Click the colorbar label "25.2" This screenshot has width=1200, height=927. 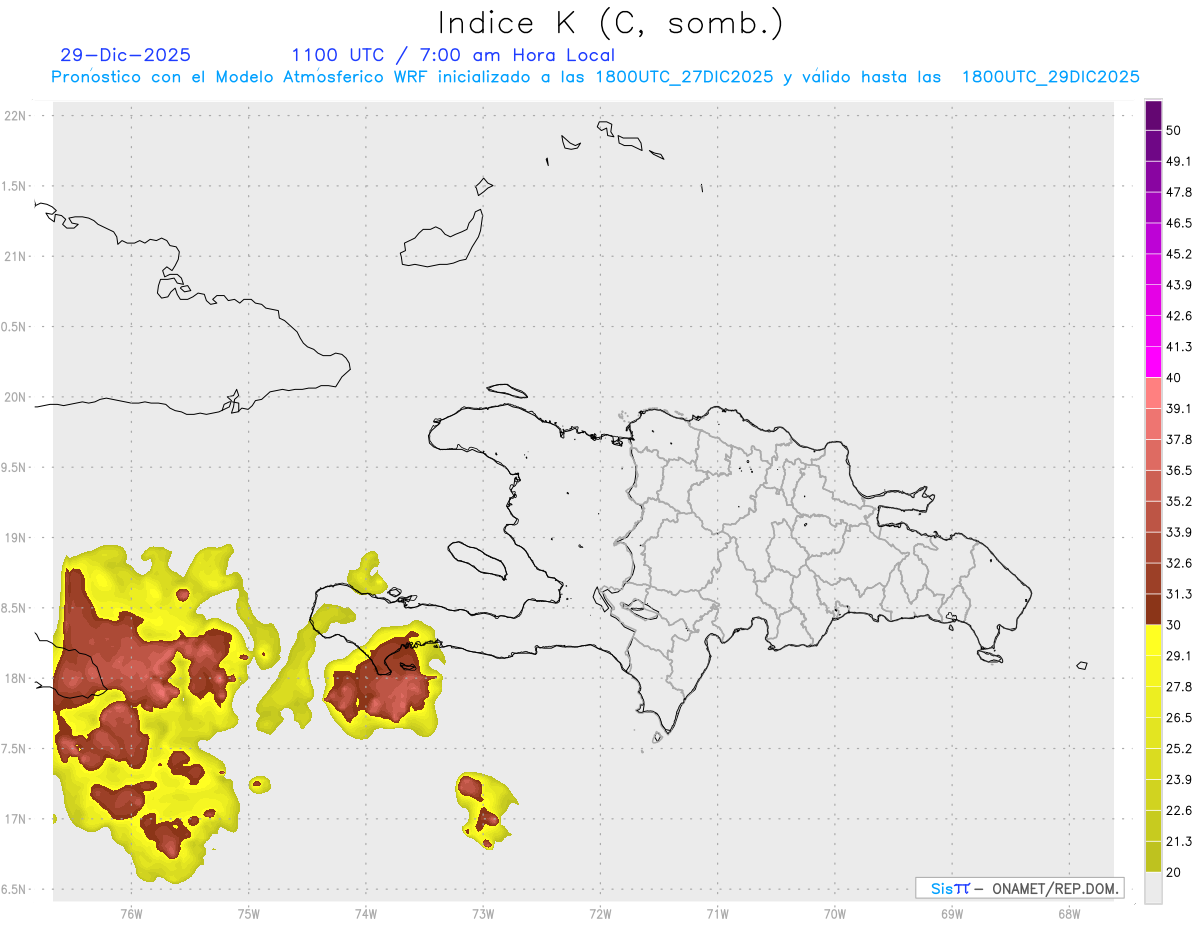point(1179,749)
